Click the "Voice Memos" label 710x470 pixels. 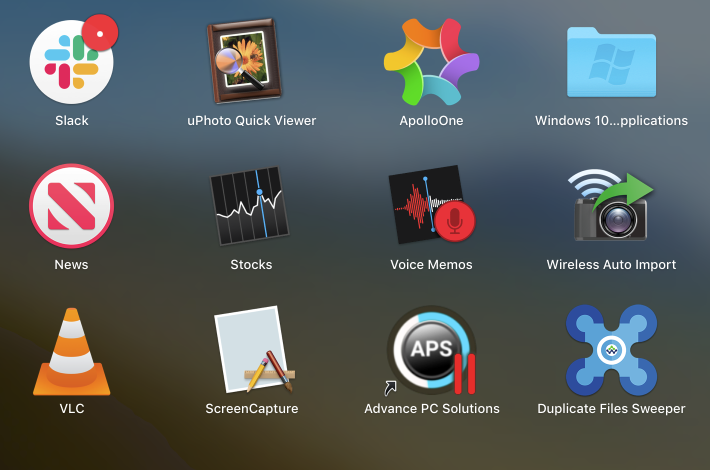(432, 264)
